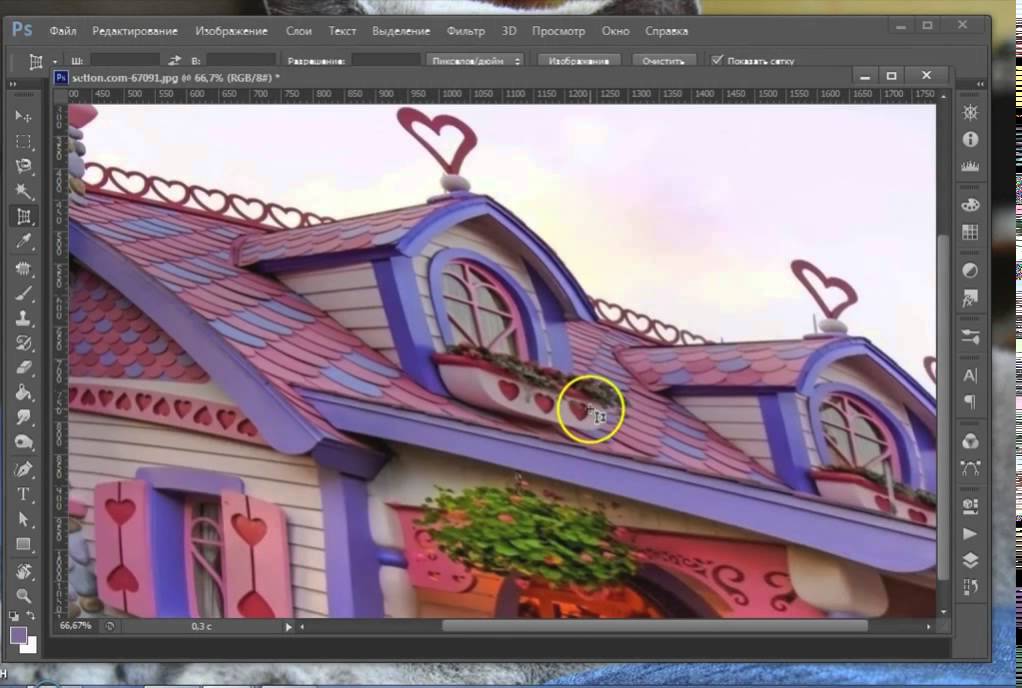The image size is (1022, 688).
Task: Open the Изображение menu
Action: pos(231,31)
